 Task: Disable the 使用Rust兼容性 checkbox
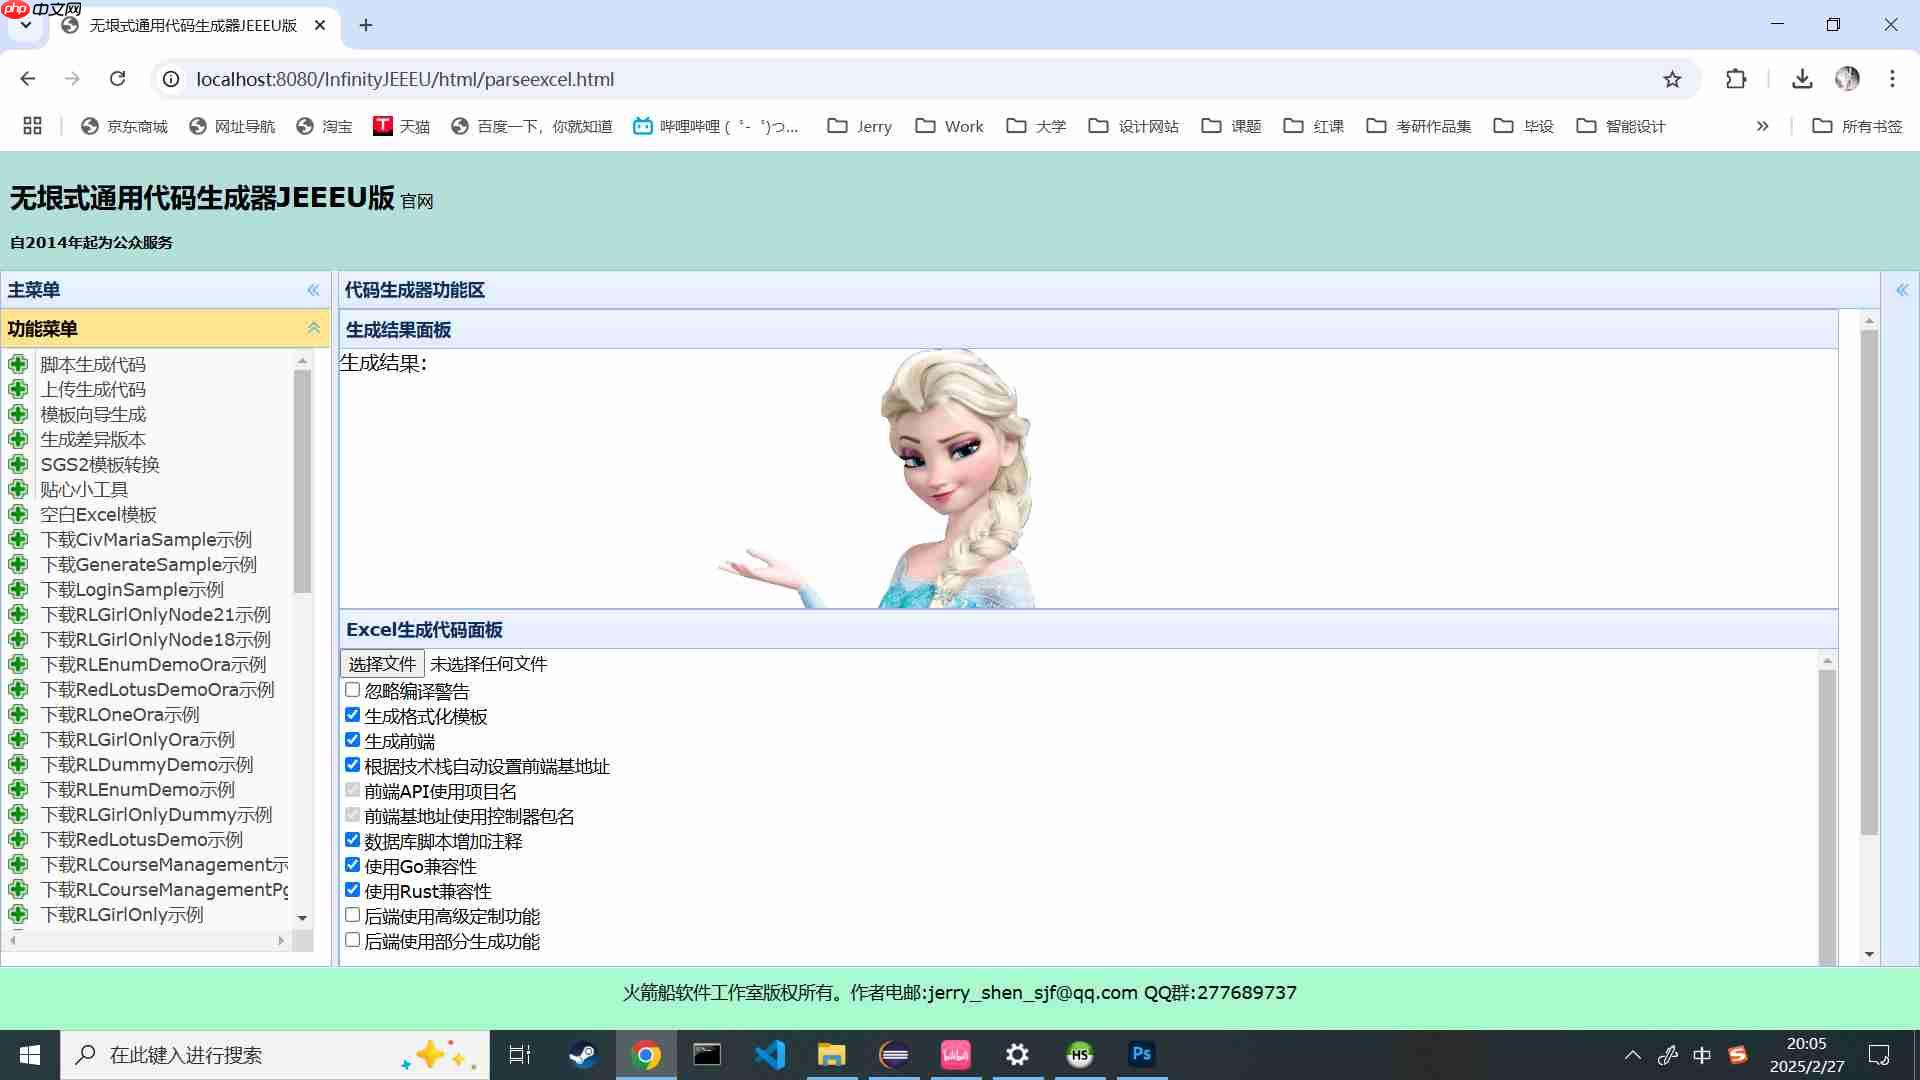click(x=352, y=889)
